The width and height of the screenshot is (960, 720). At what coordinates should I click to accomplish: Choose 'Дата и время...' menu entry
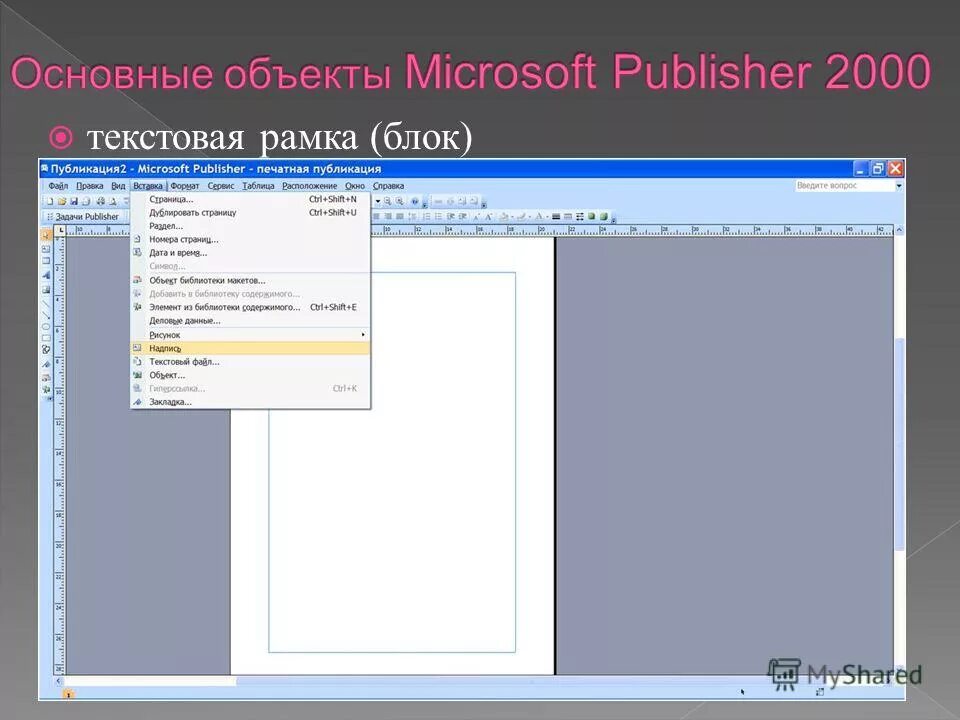250,253
